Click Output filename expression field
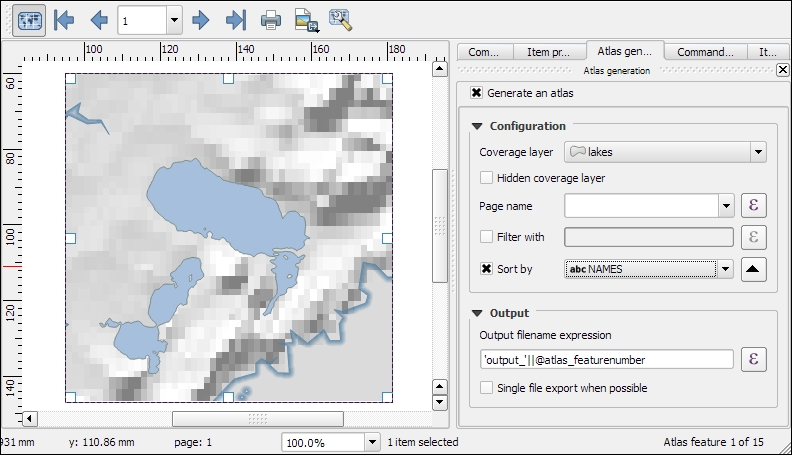Screen dimensions: 792x455 [607, 360]
